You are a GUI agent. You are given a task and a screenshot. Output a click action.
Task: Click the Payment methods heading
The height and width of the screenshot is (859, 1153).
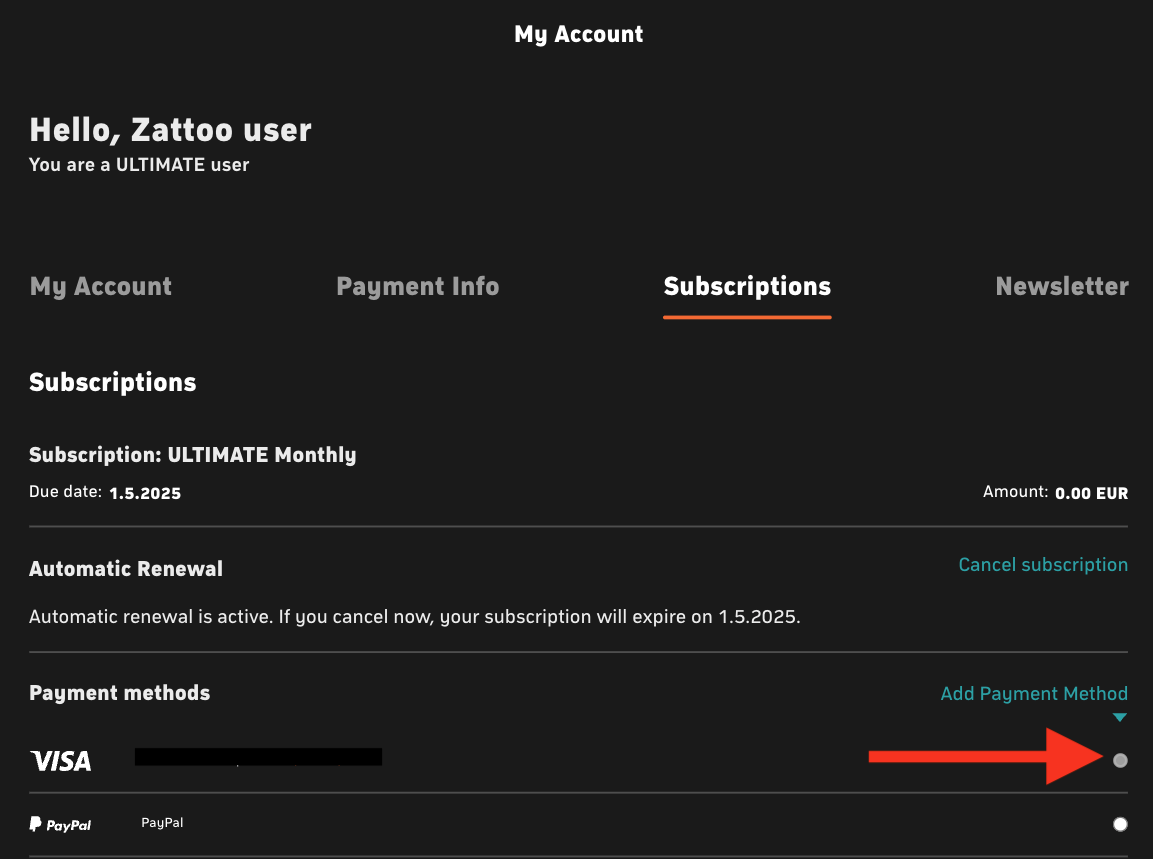coord(120,693)
